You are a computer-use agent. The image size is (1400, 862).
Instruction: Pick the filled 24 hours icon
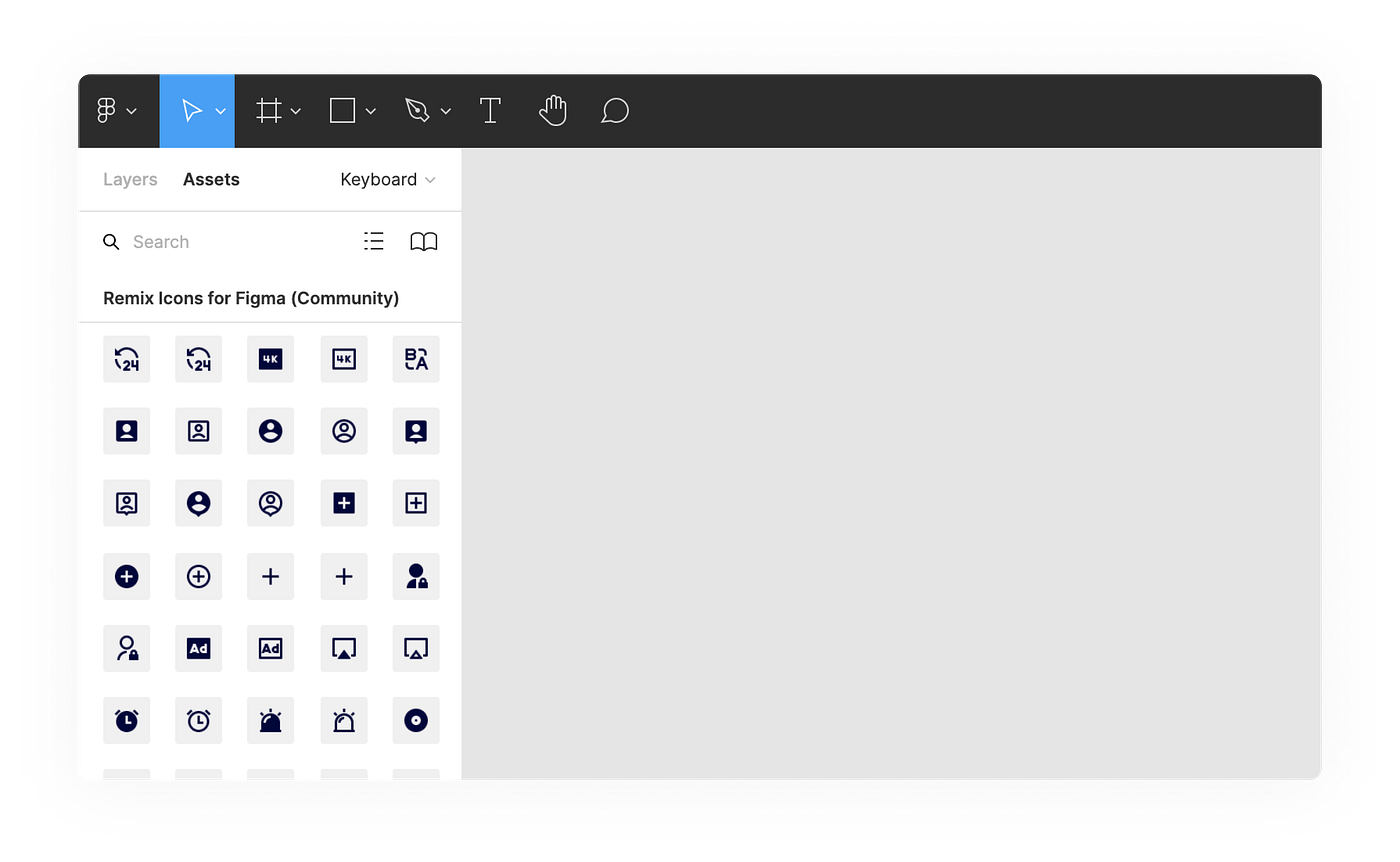coord(127,359)
